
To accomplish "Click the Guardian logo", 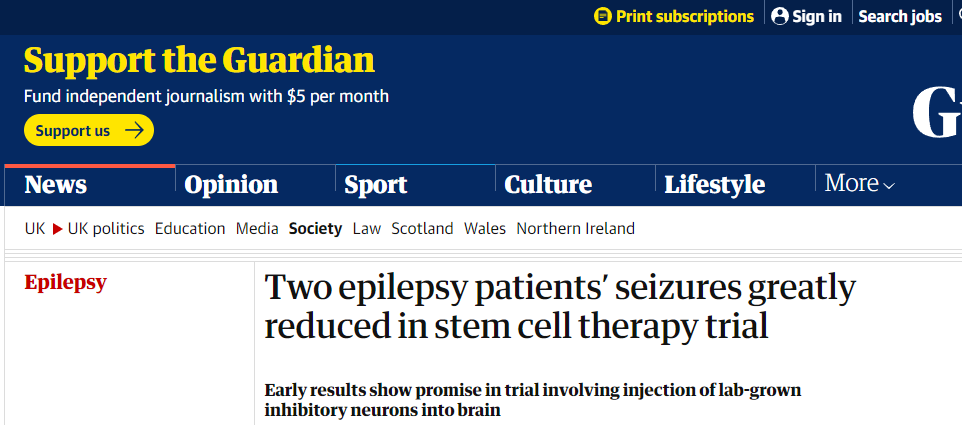I will 937,113.
